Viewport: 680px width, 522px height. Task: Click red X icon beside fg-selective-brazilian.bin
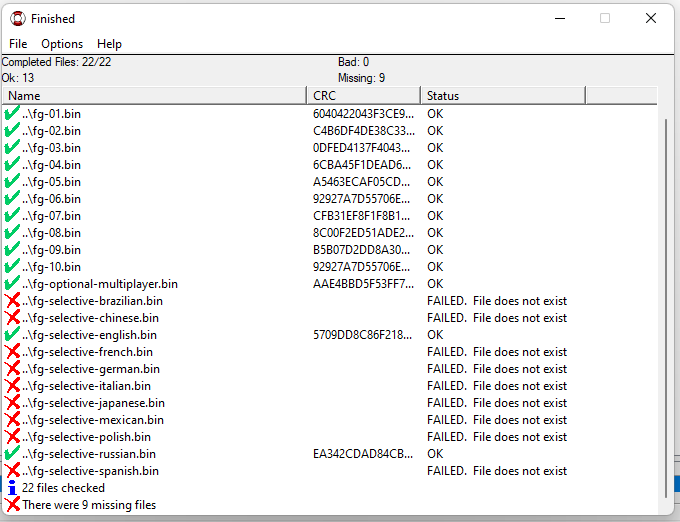click(x=12, y=300)
